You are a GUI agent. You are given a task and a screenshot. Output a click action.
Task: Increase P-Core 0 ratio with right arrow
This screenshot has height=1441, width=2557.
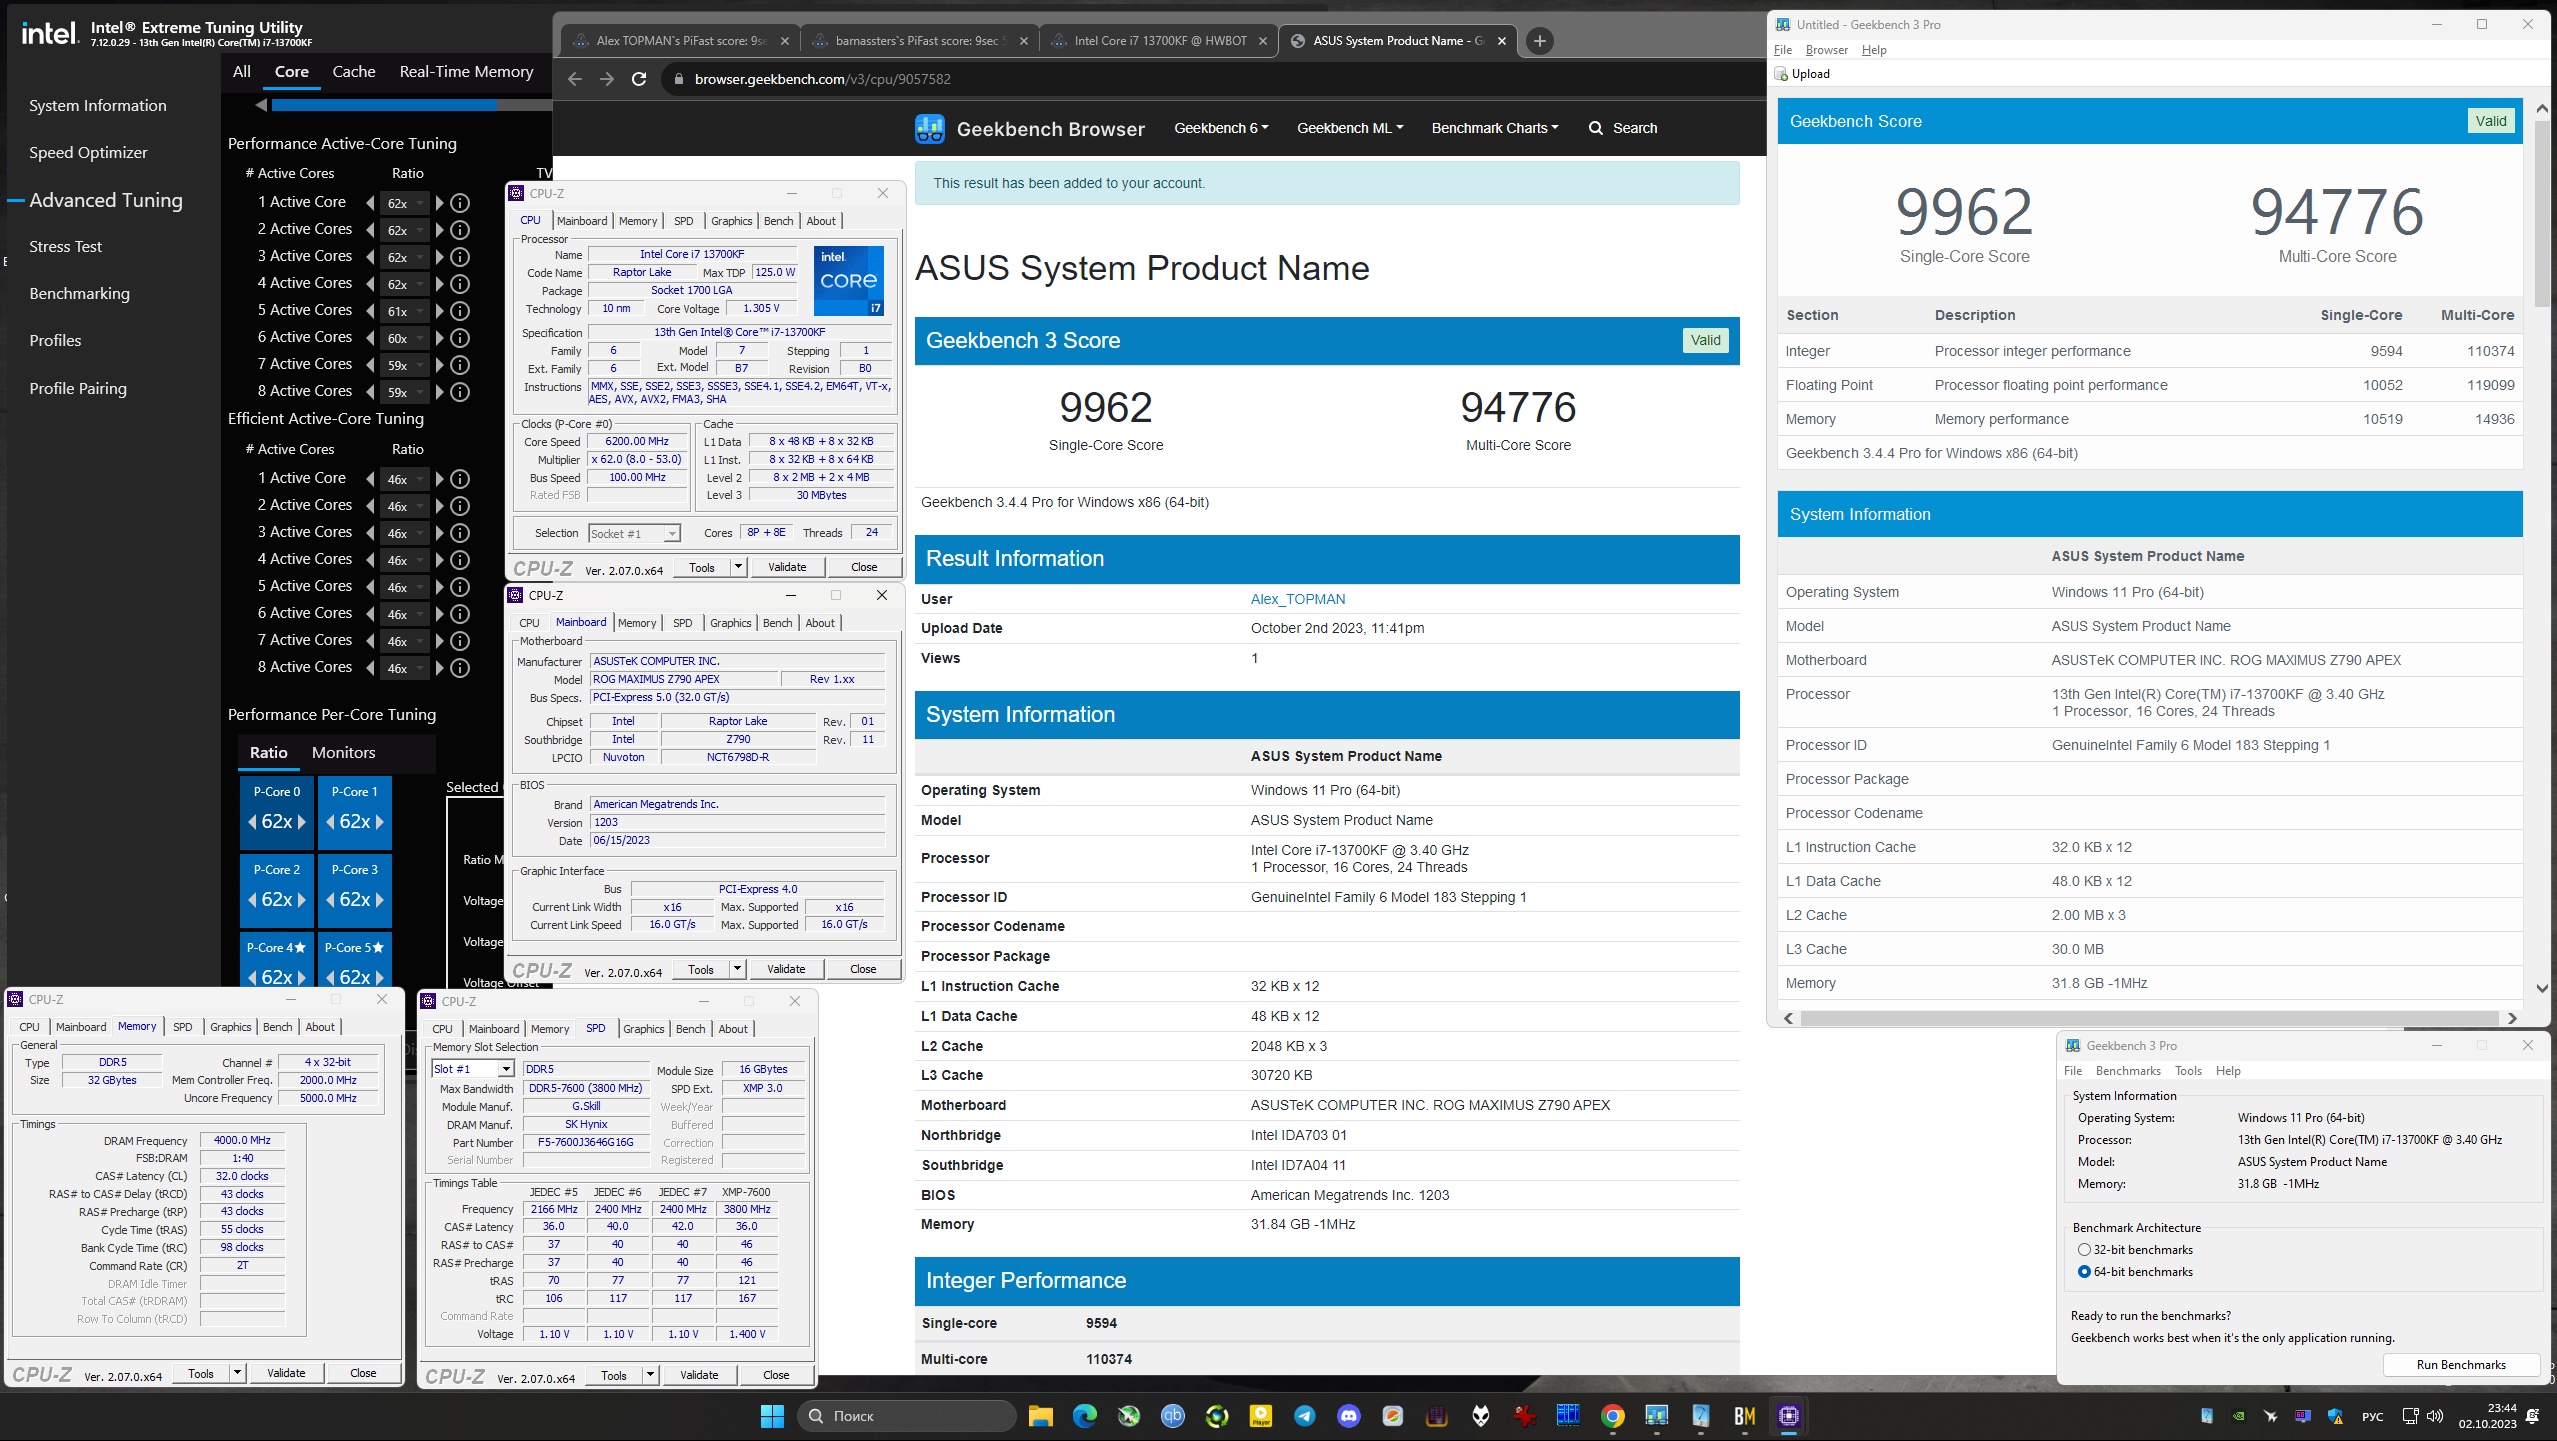pos(302,822)
